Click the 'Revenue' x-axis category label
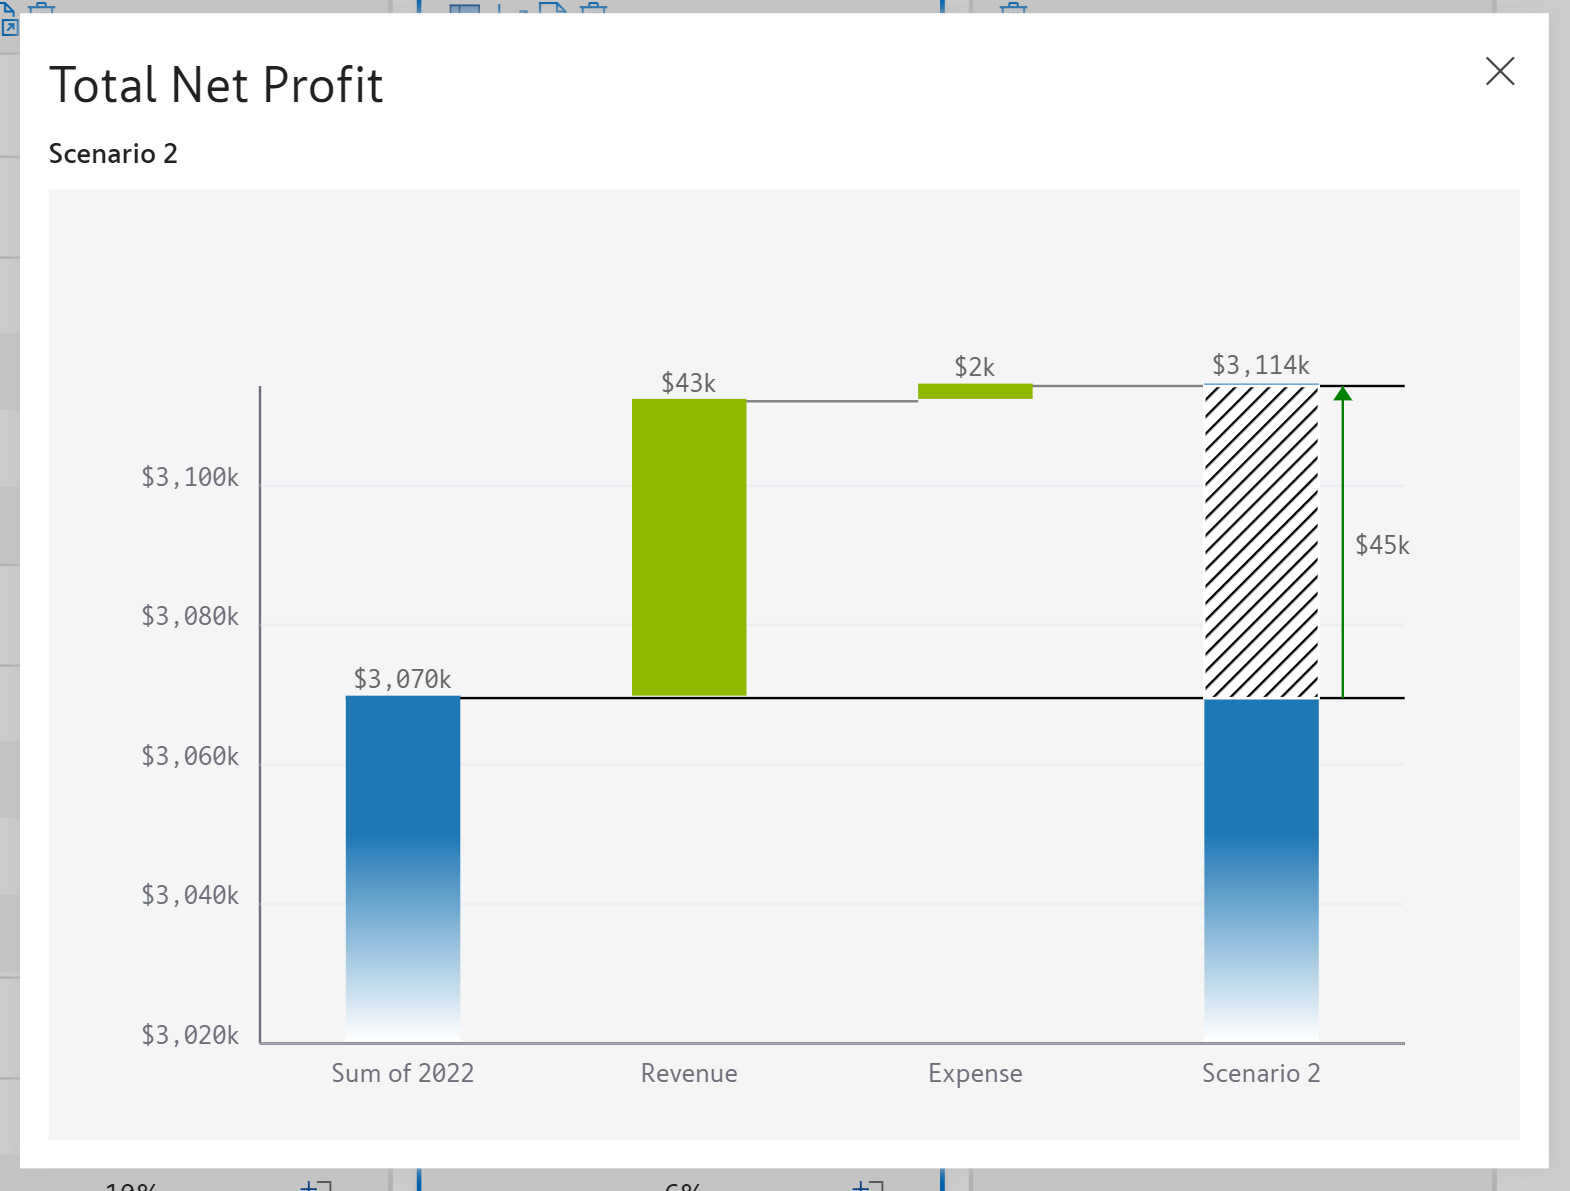This screenshot has height=1191, width=1570. (689, 1073)
